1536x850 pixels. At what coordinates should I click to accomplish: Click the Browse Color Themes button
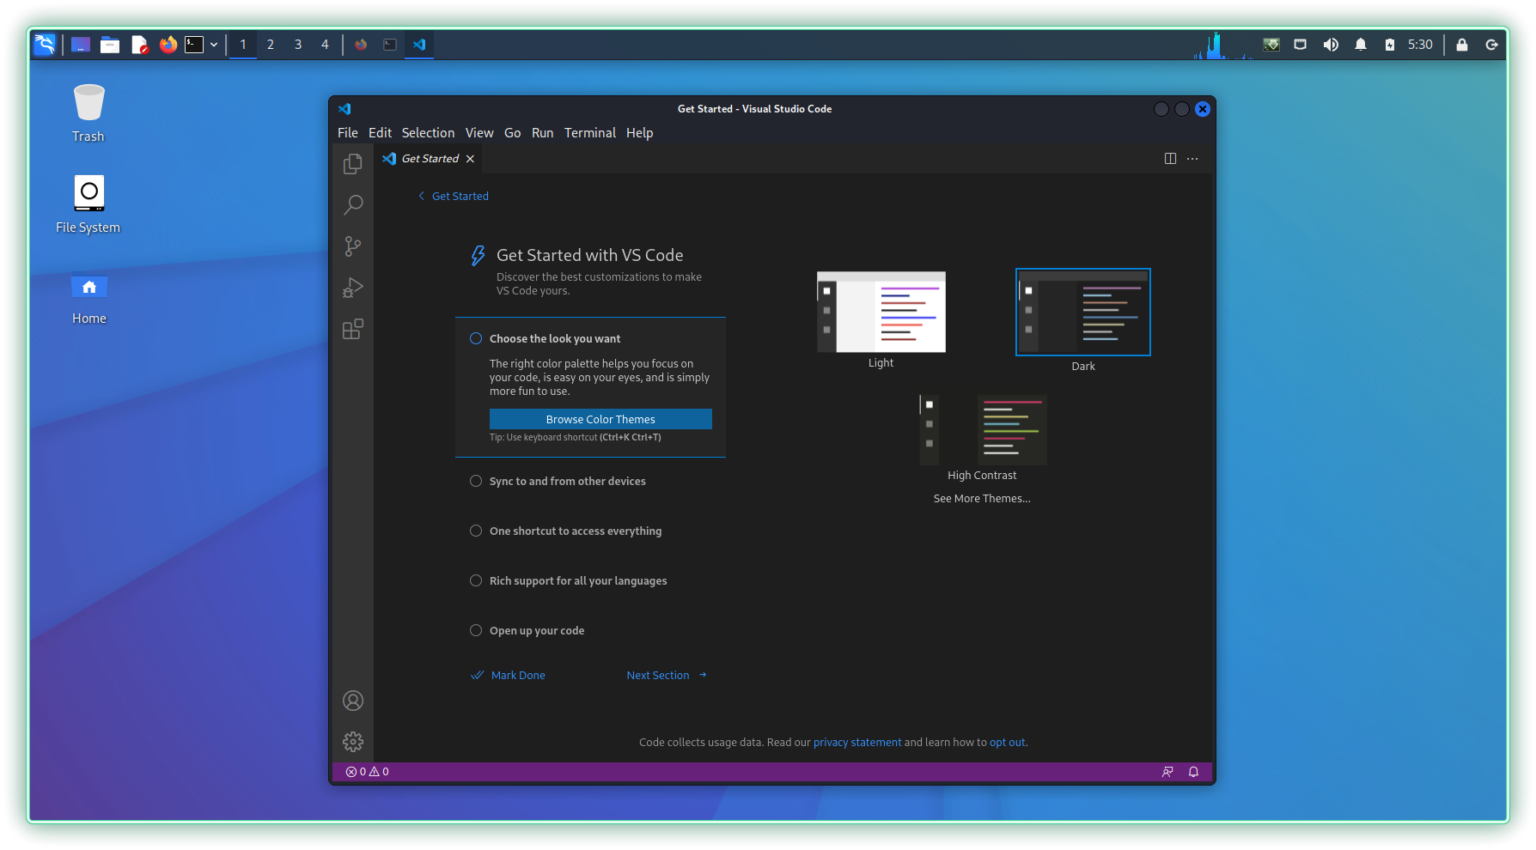click(600, 419)
